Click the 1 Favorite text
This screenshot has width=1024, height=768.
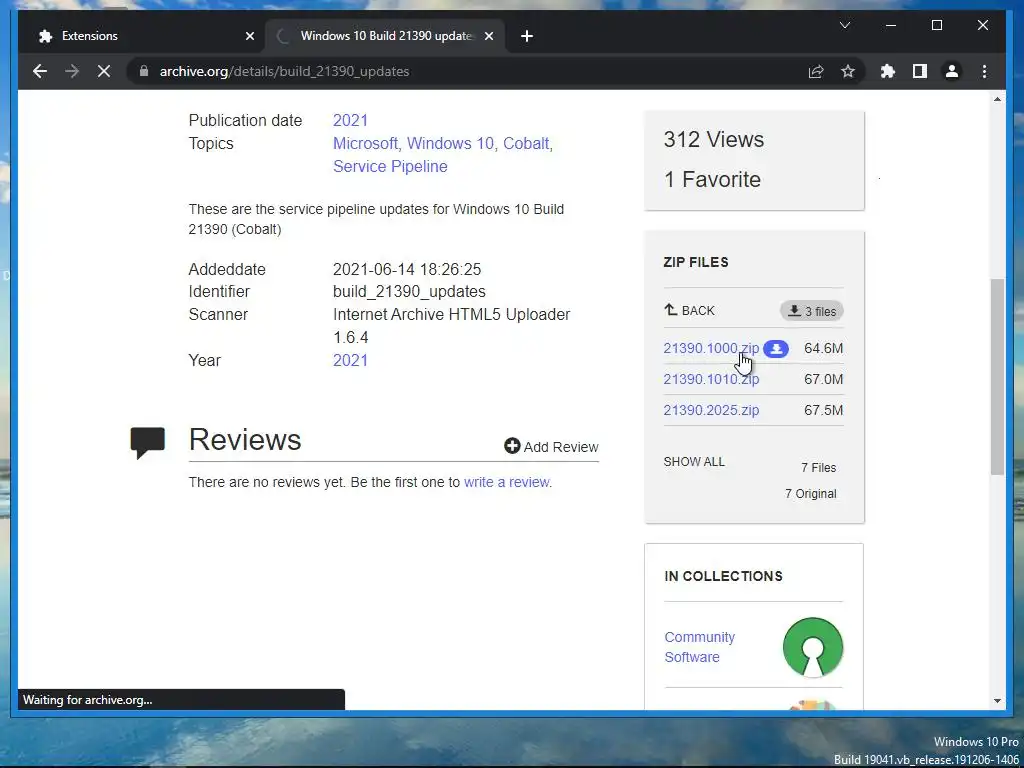(712, 179)
